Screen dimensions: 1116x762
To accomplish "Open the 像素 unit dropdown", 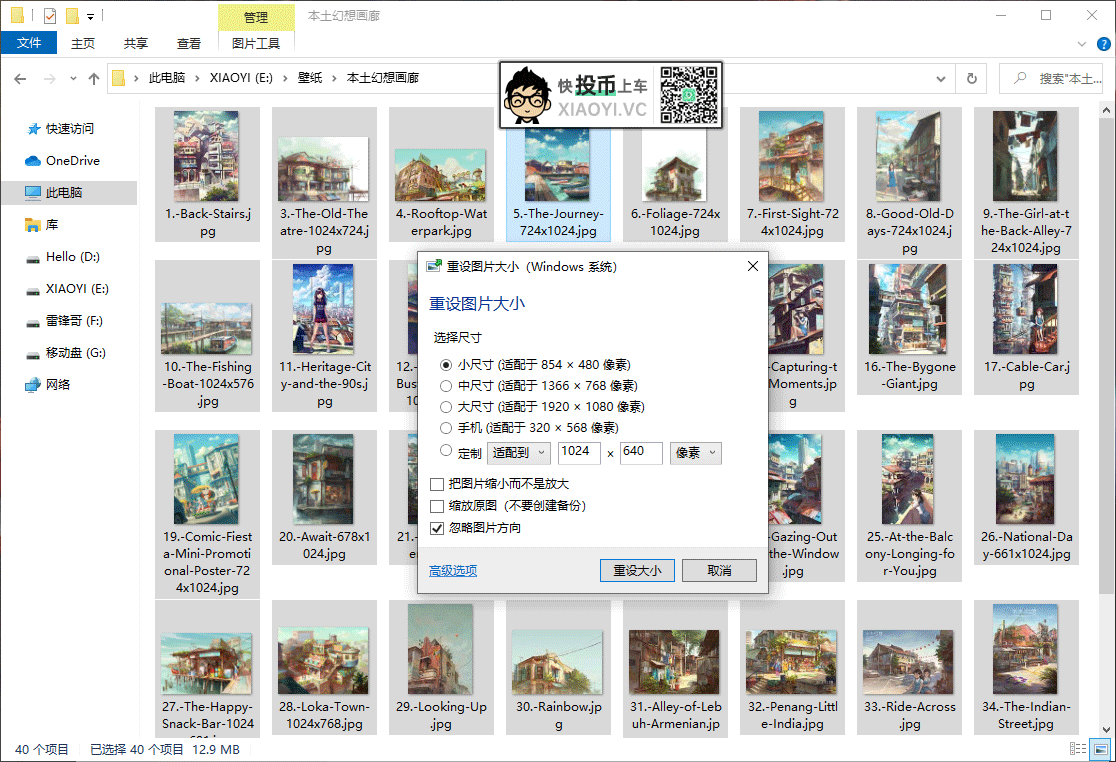I will 696,453.
